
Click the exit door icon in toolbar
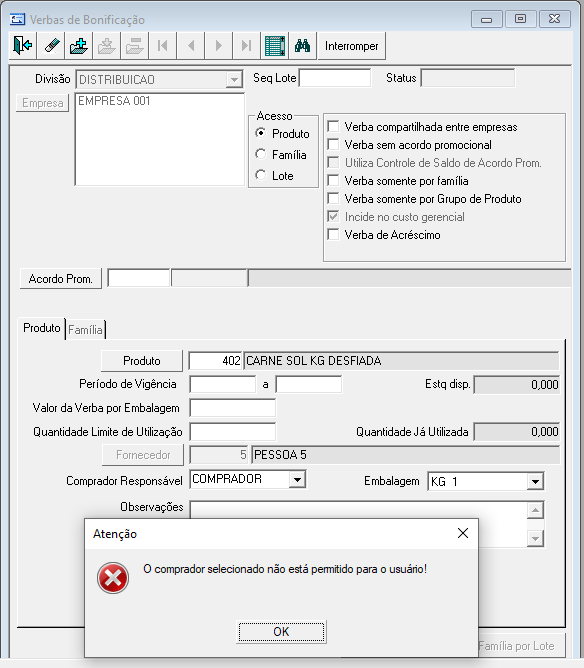(x=23, y=45)
